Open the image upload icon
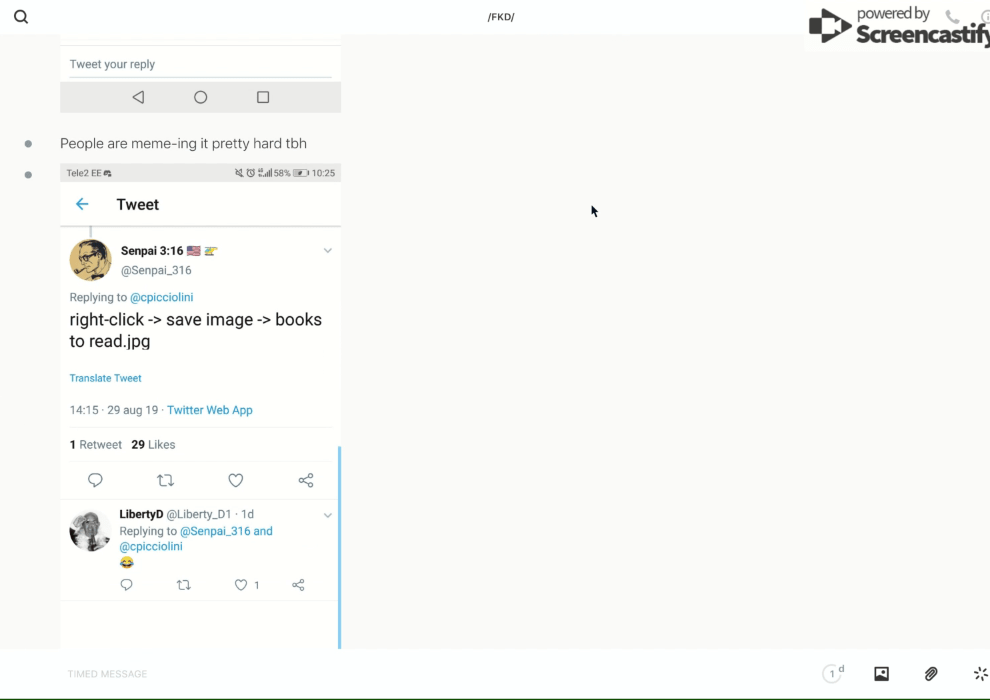The height and width of the screenshot is (700, 990). (881, 674)
